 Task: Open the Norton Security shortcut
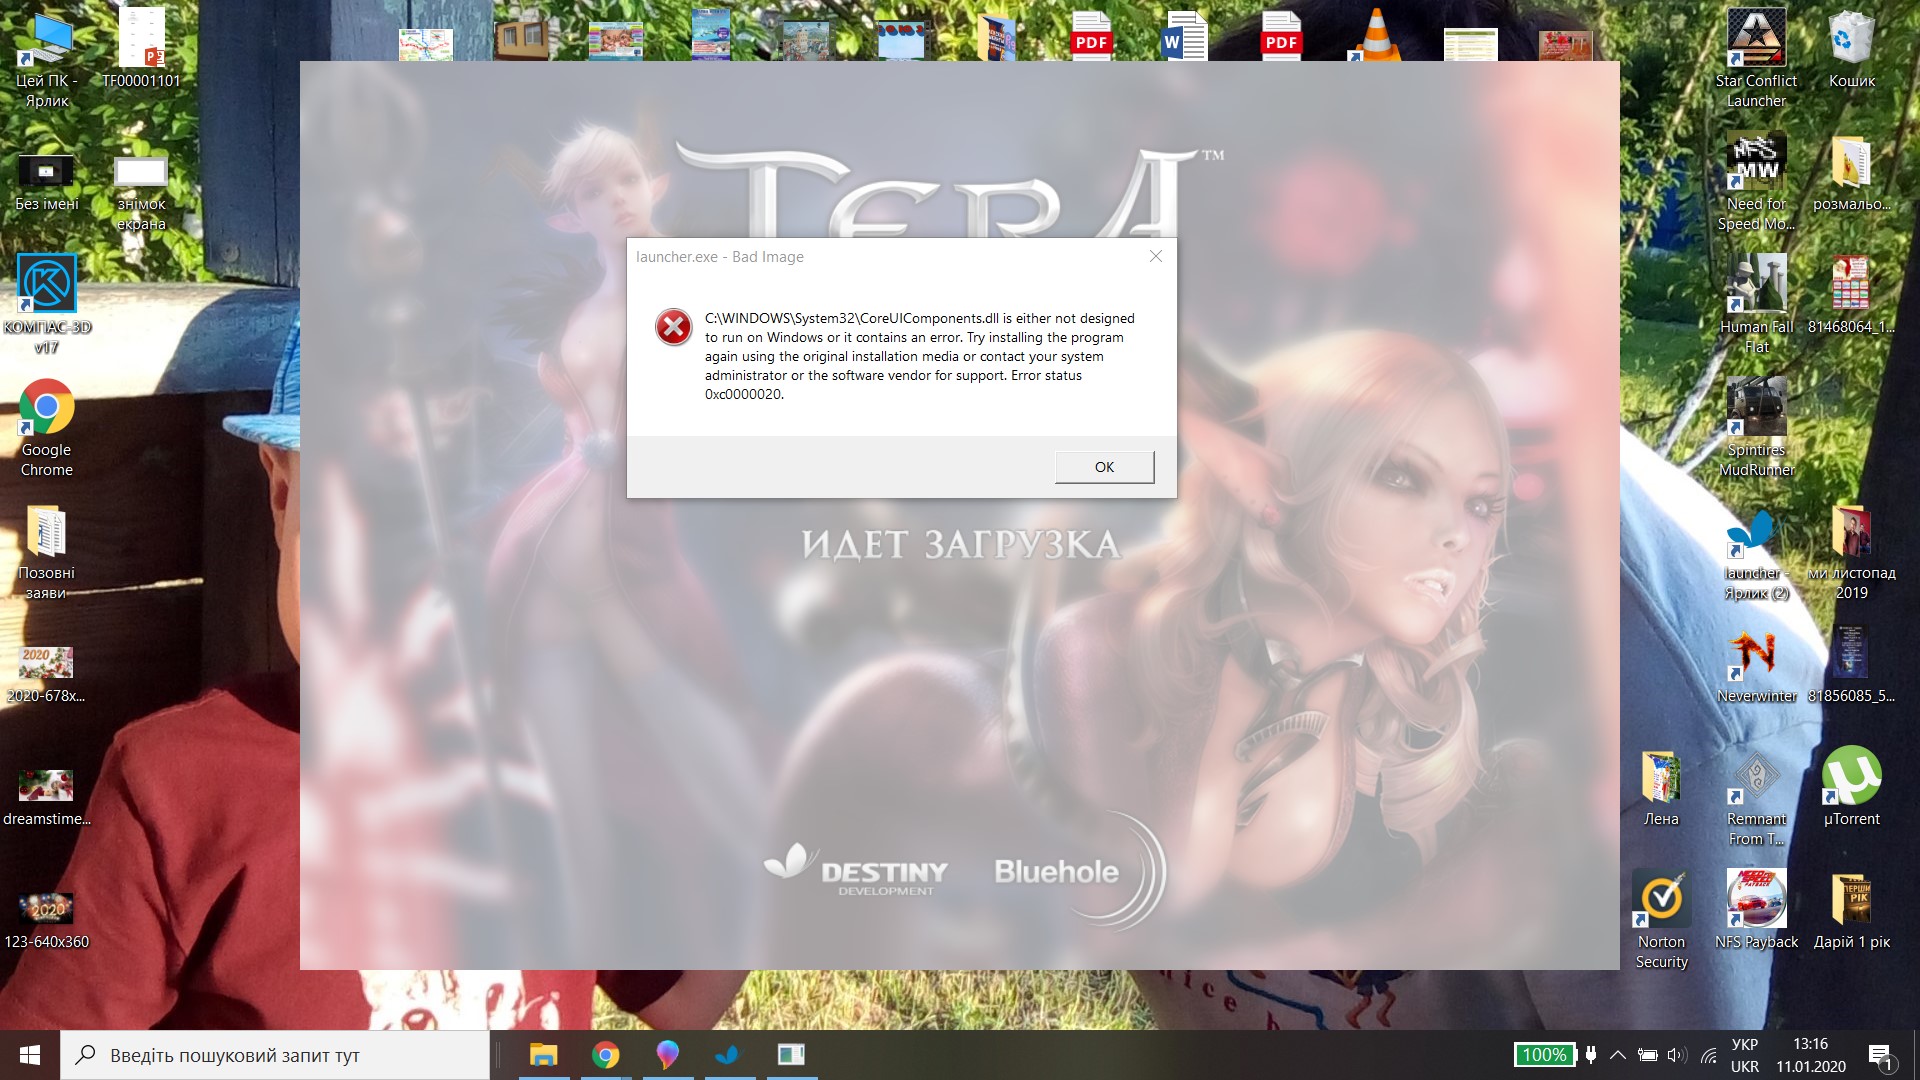[x=1661, y=920]
